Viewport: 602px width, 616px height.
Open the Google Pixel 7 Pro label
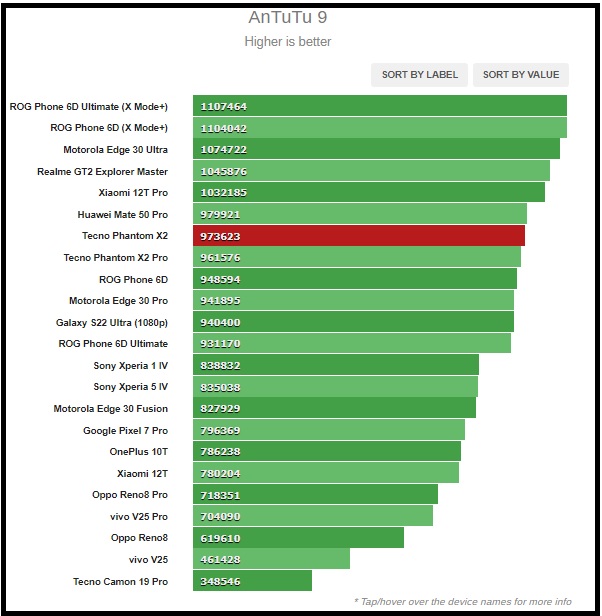tap(125, 430)
